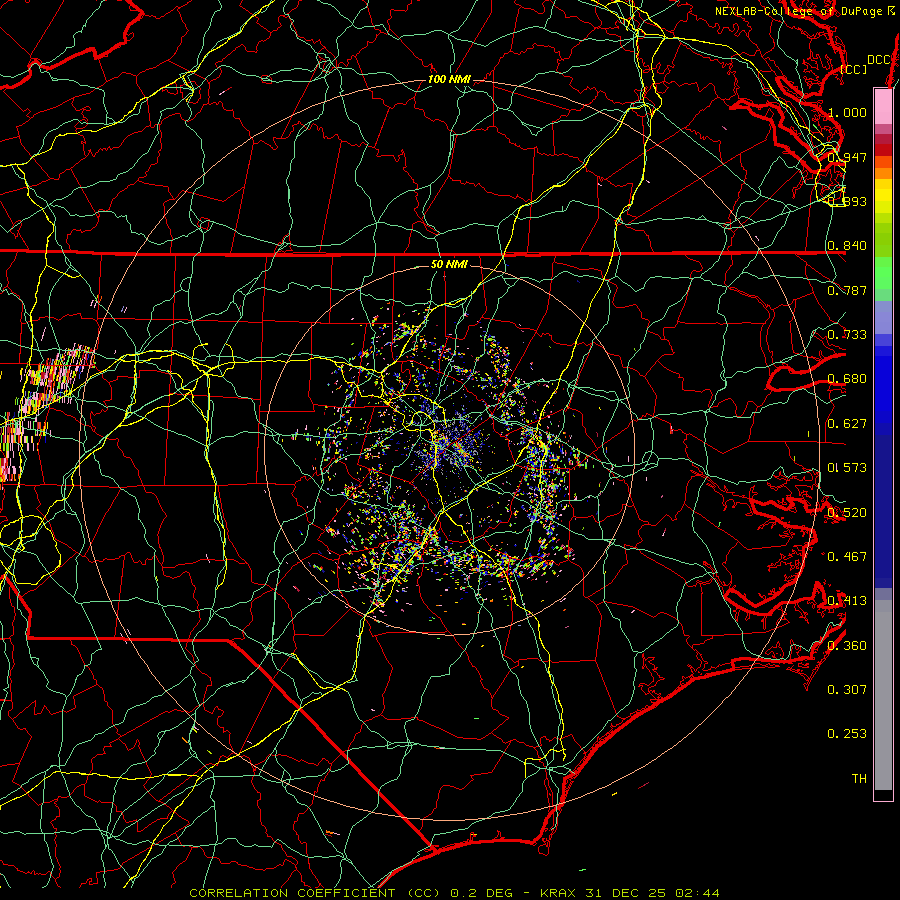Pick the dark red segment of the color bar

pos(883,150)
